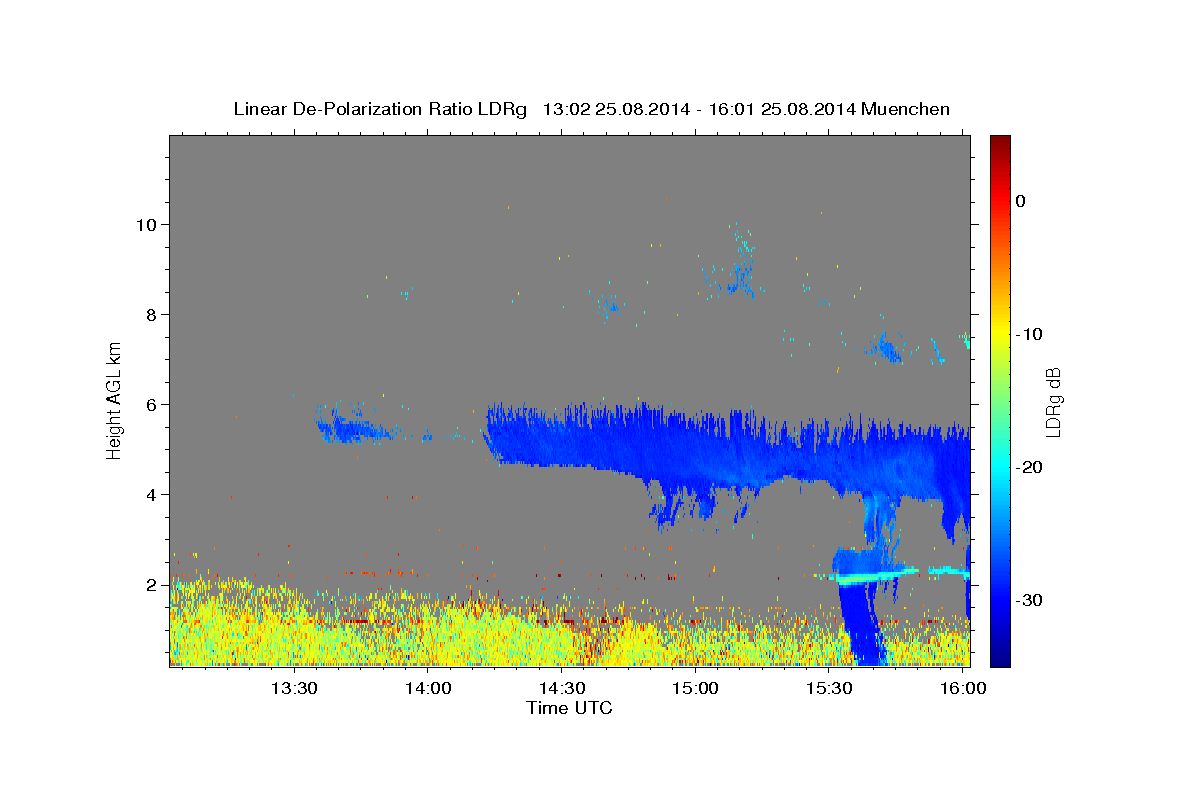
Task: Click the colorbar value '0'
Action: 1021,201
